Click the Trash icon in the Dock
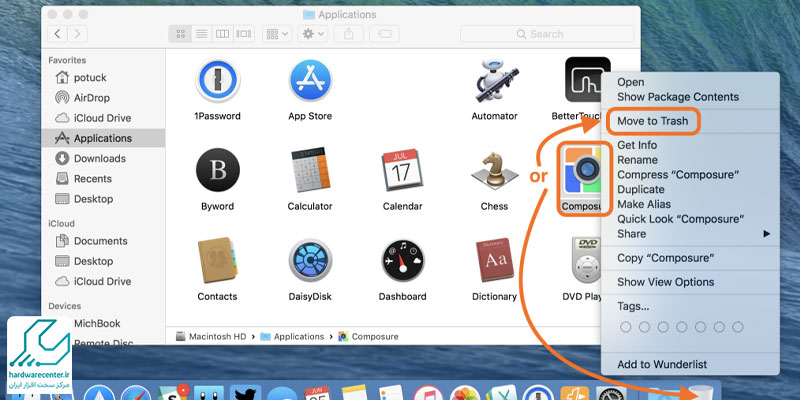 point(701,393)
